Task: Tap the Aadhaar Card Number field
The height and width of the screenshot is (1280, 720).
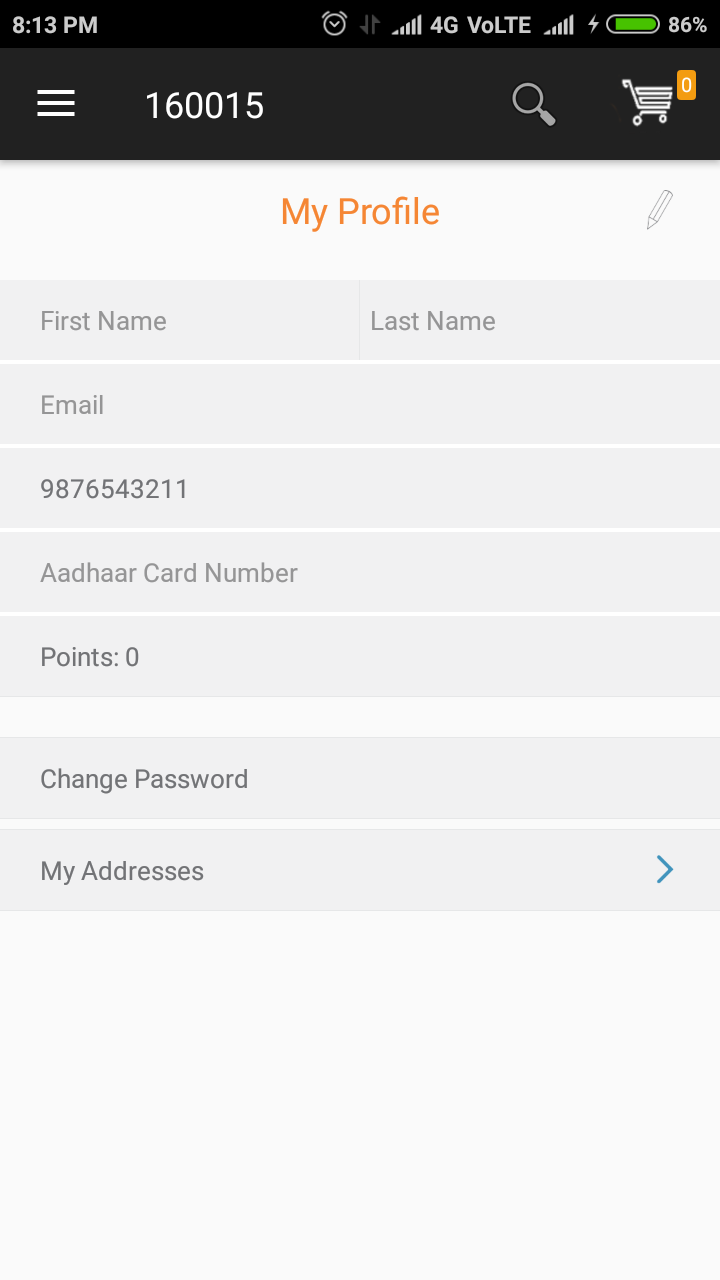Action: coord(360,572)
